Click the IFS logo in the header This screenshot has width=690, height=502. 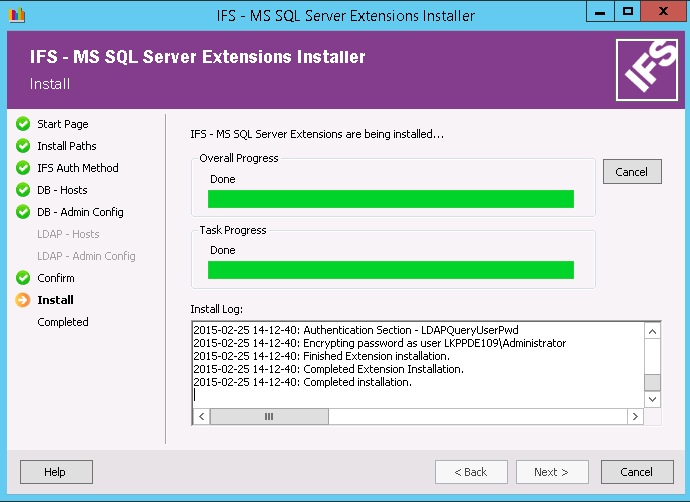[645, 69]
